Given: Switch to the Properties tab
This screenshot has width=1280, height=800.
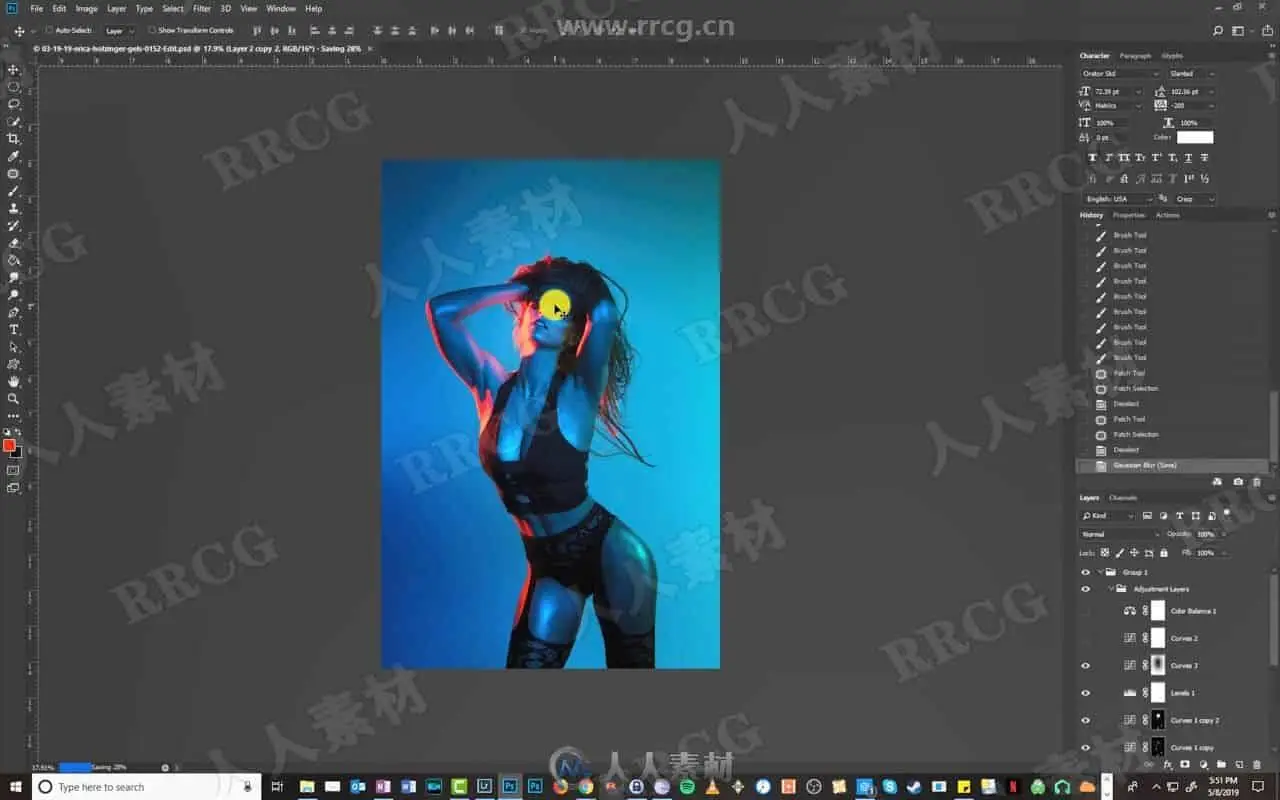Looking at the screenshot, I should [x=1129, y=215].
